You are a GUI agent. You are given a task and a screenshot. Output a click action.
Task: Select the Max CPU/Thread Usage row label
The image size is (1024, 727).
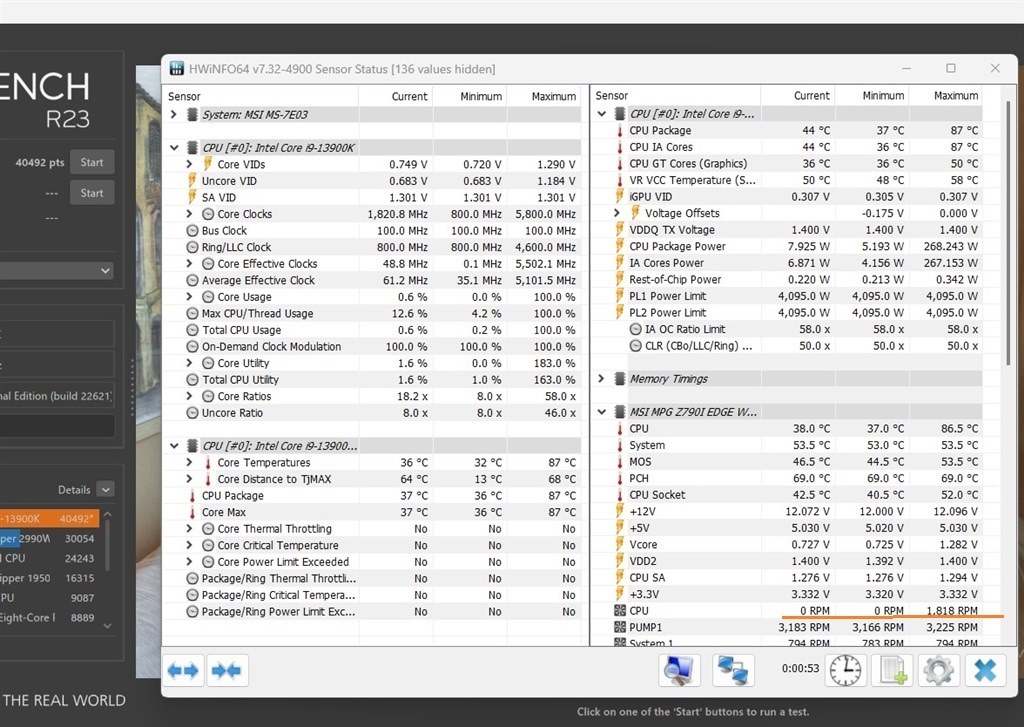pyautogui.click(x=257, y=314)
